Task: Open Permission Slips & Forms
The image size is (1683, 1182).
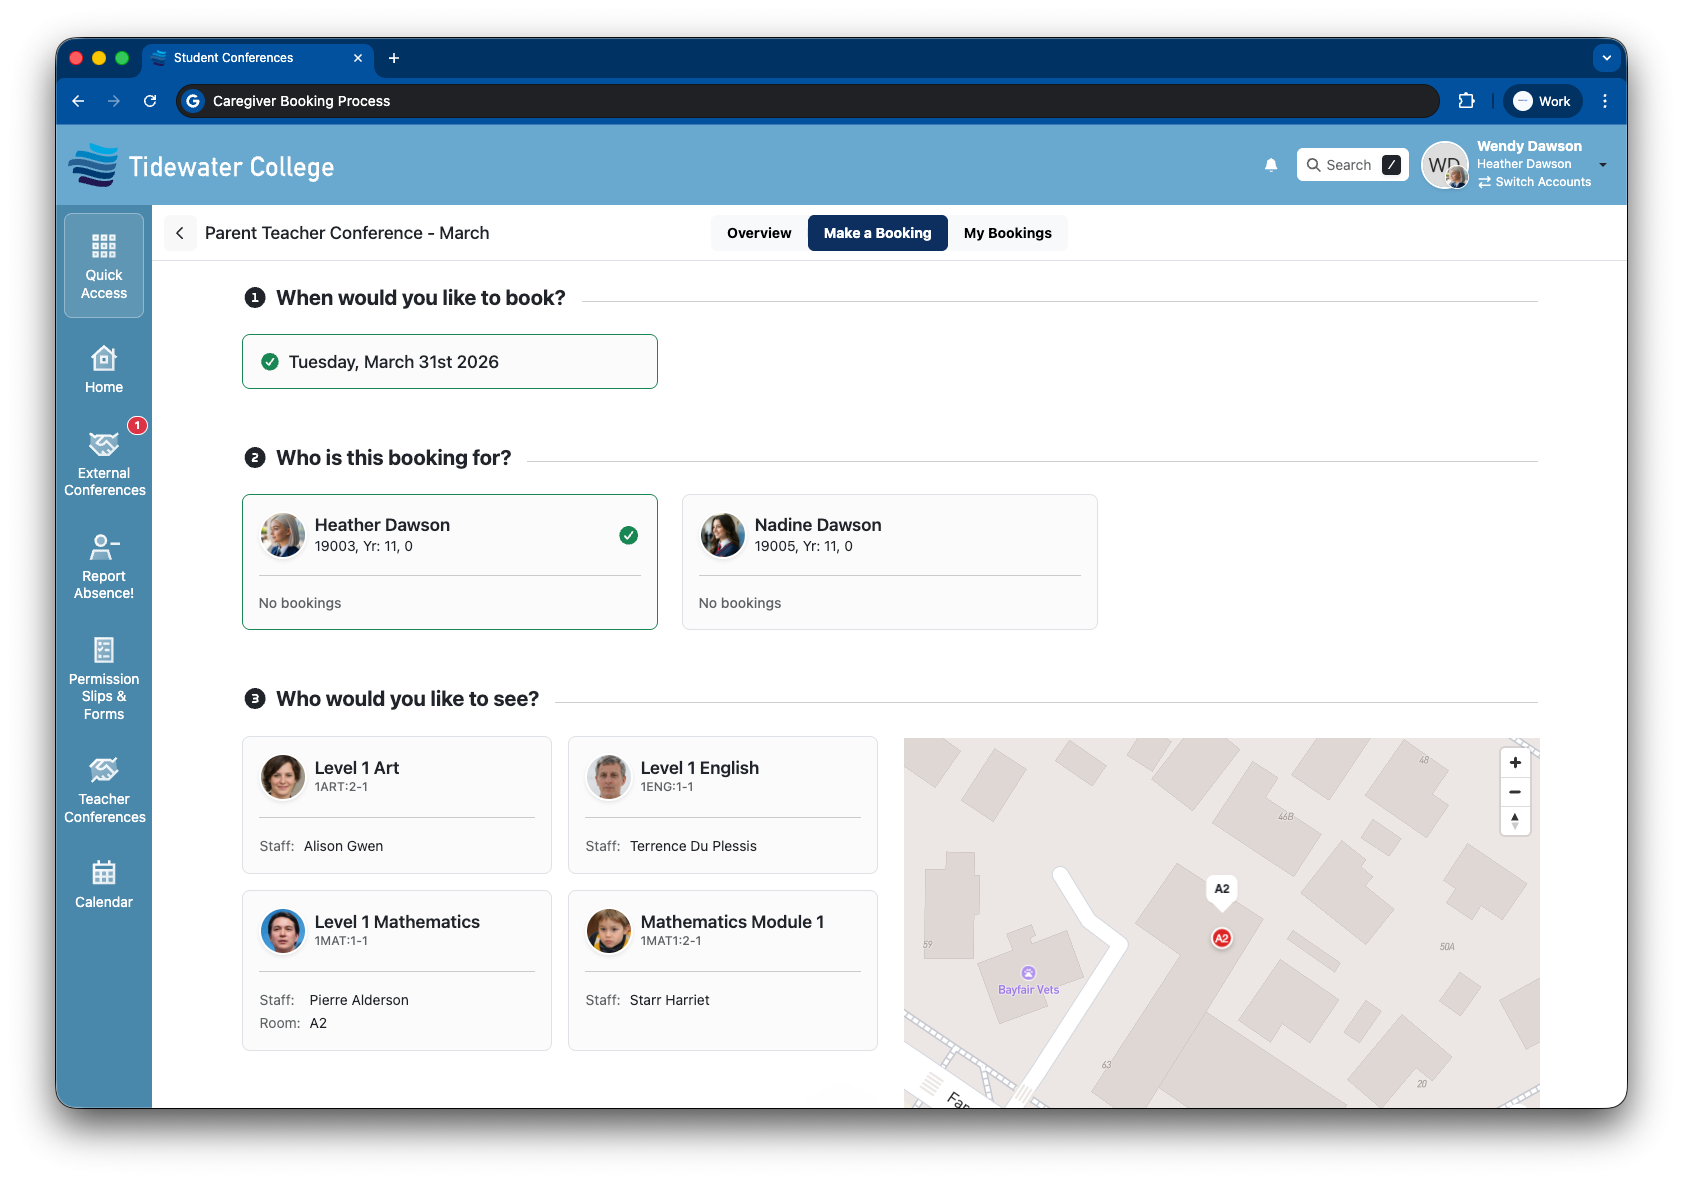Action: (x=104, y=679)
